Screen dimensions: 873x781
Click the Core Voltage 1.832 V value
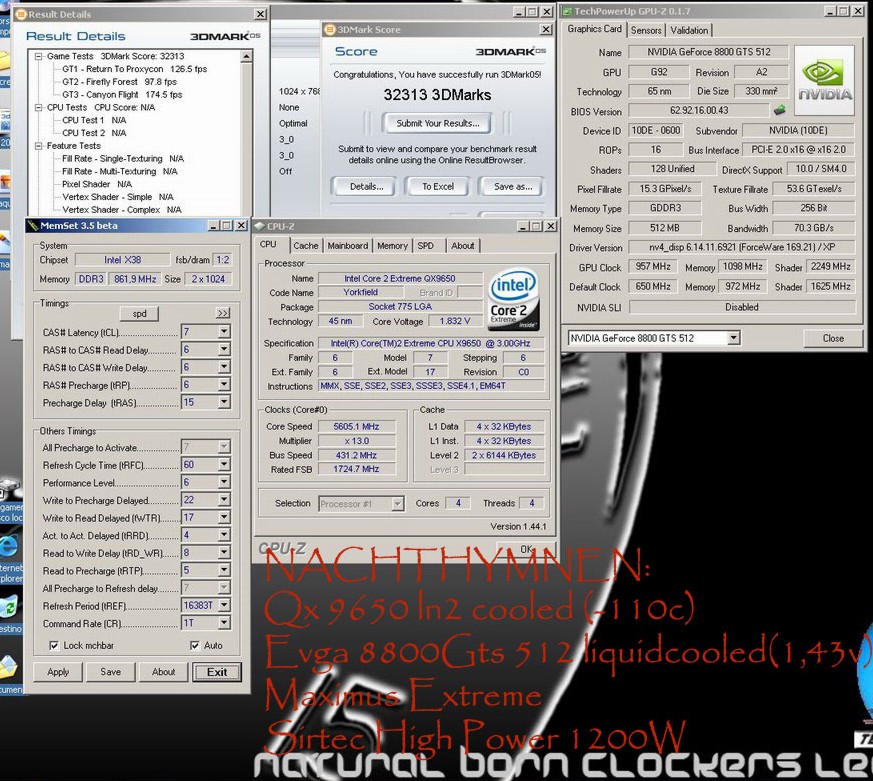[x=455, y=321]
